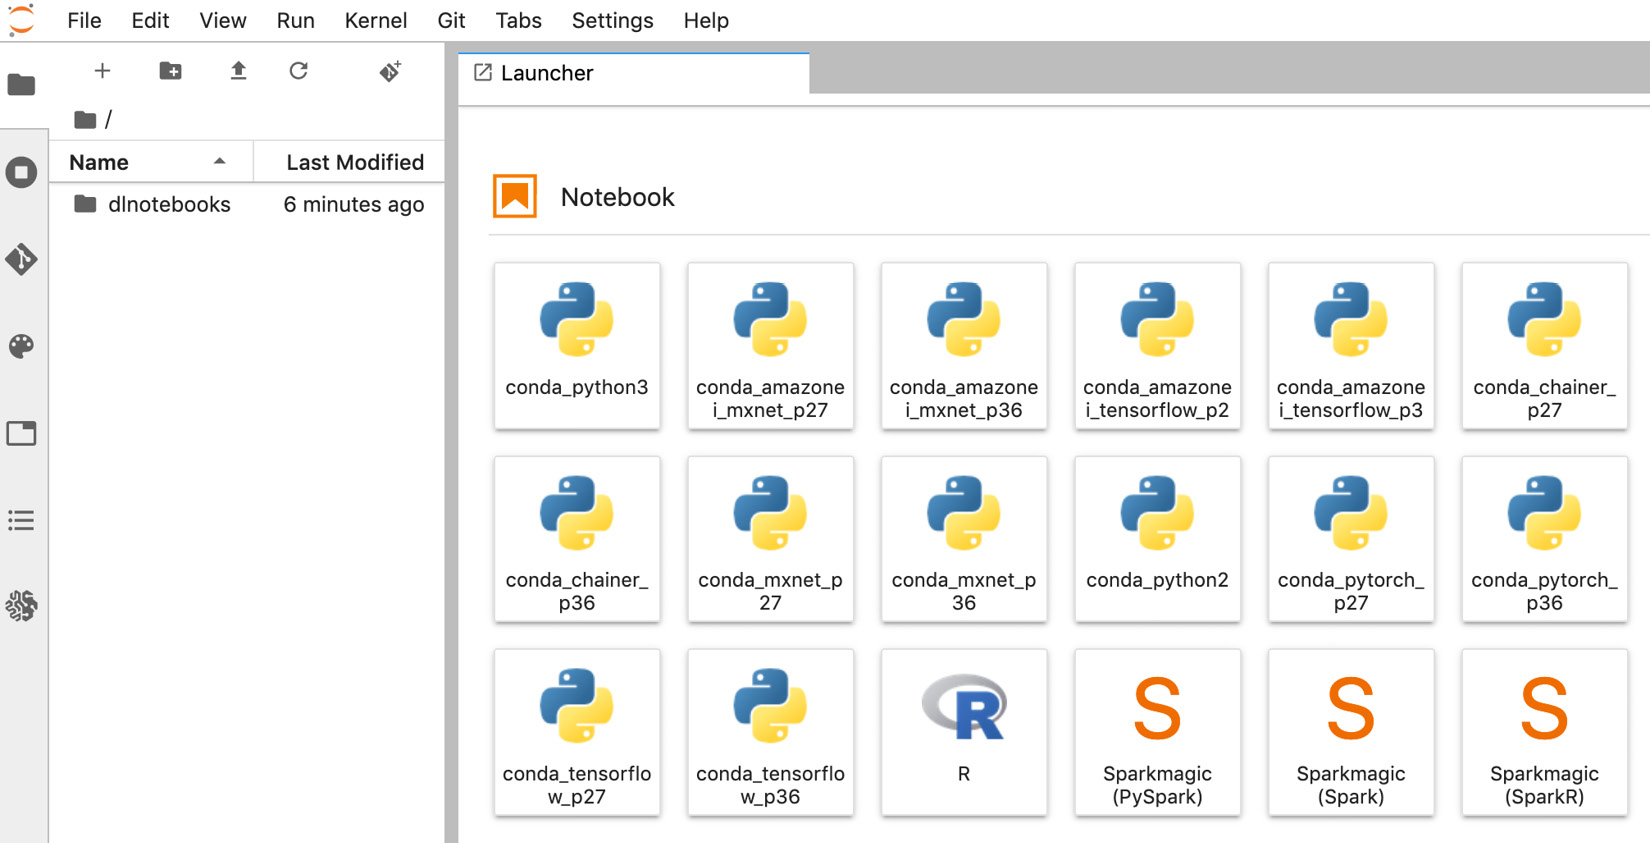Launch conda_tensorflow_p36 notebook
Screen dimensions: 1650x843
click(770, 732)
